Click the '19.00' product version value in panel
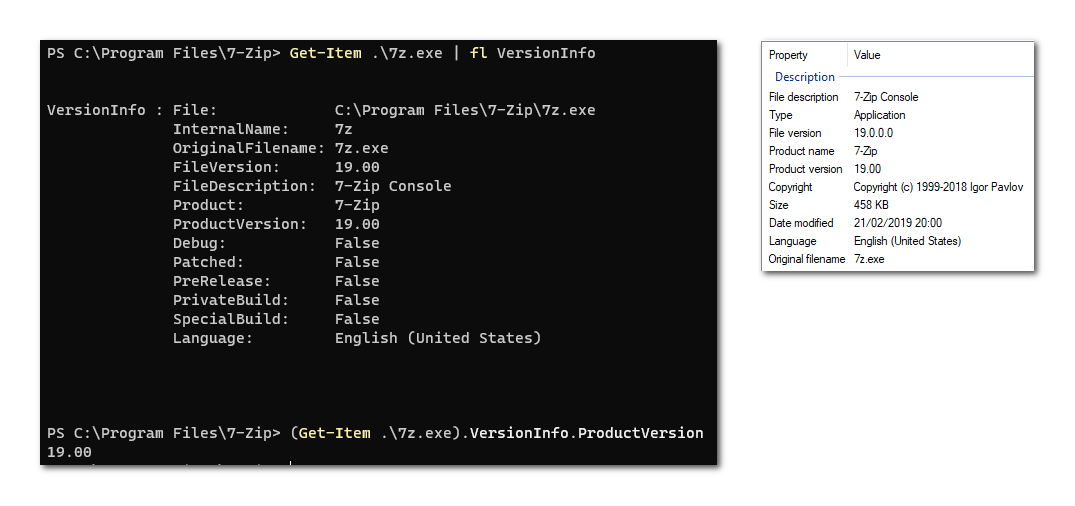This screenshot has height=506, width=1075. pyautogui.click(x=867, y=169)
